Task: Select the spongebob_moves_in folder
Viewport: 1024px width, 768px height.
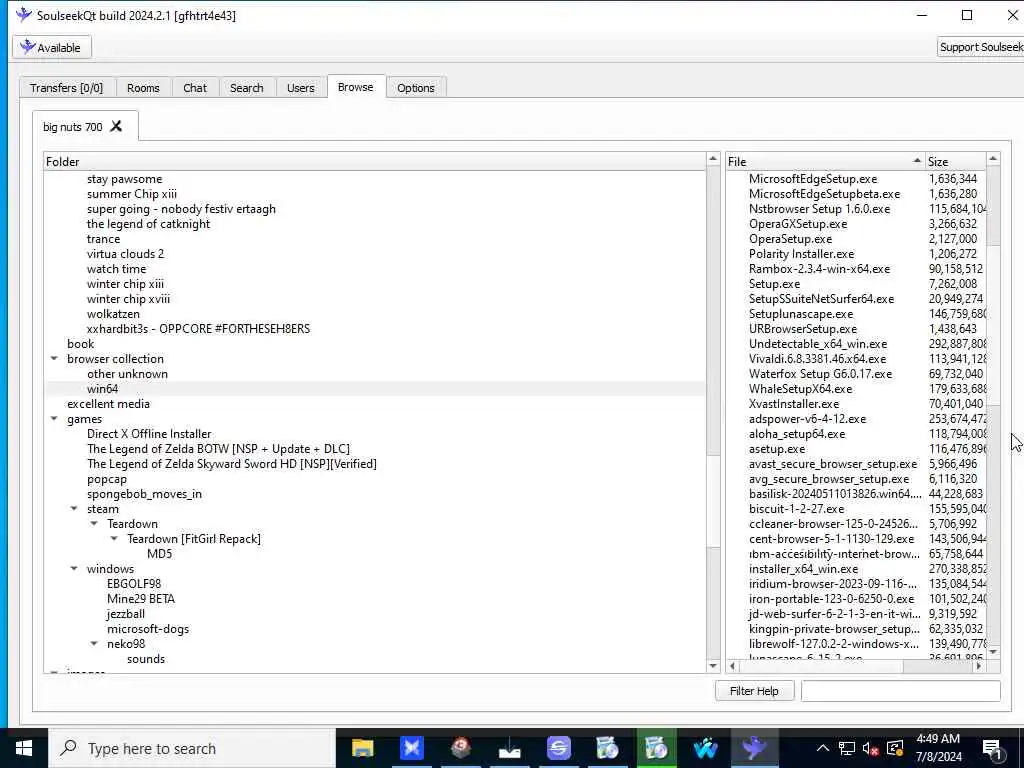Action: [144, 494]
